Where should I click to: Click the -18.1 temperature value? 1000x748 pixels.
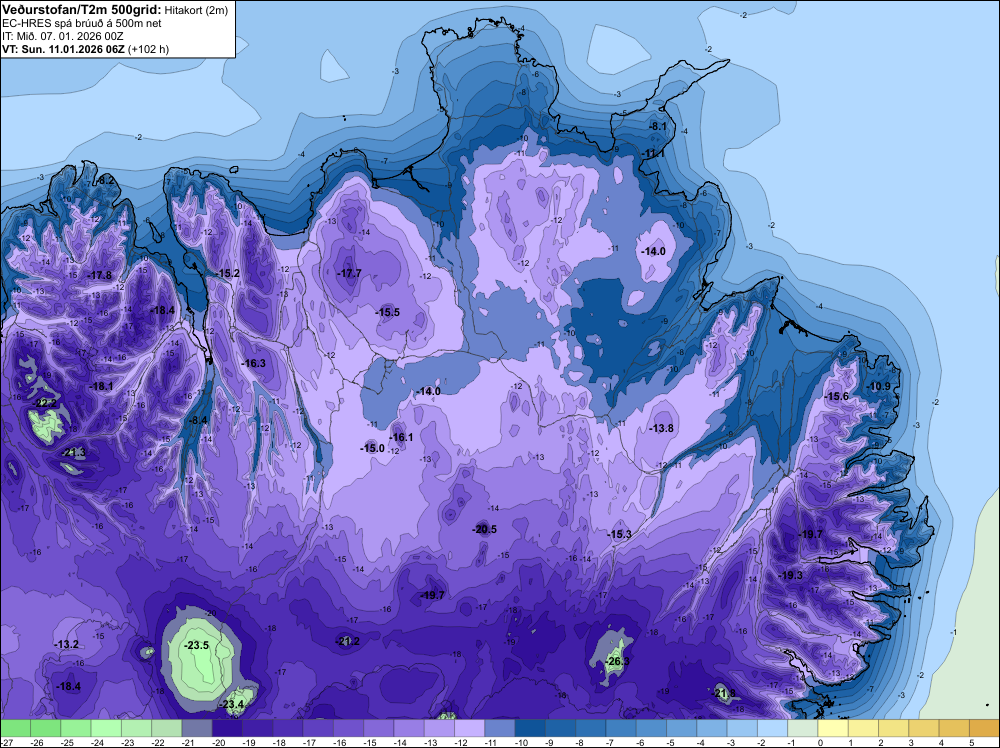(x=101, y=386)
